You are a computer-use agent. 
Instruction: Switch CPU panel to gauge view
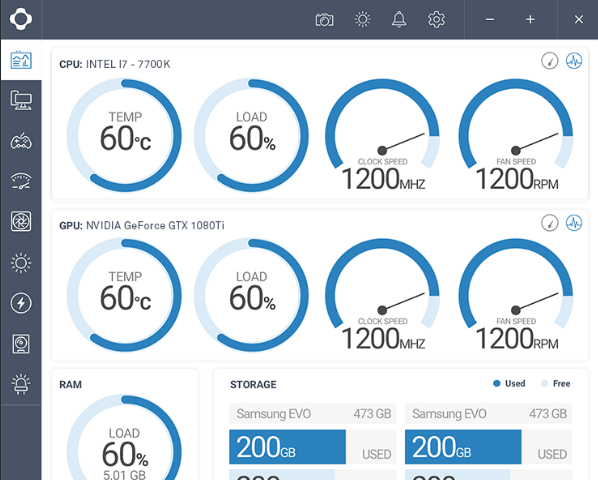[550, 61]
